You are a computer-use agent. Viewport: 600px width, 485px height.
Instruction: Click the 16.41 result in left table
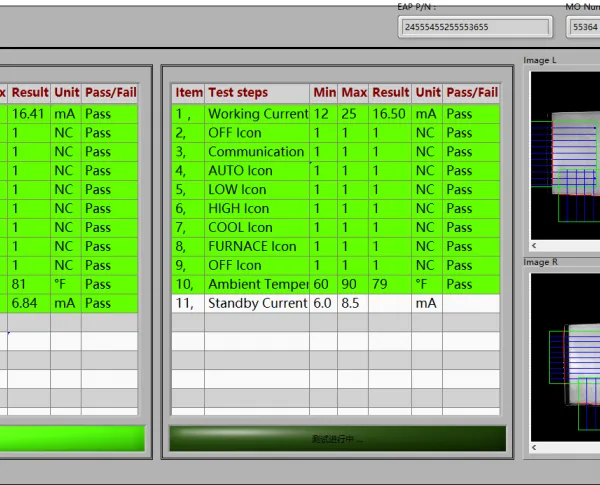pyautogui.click(x=29, y=114)
